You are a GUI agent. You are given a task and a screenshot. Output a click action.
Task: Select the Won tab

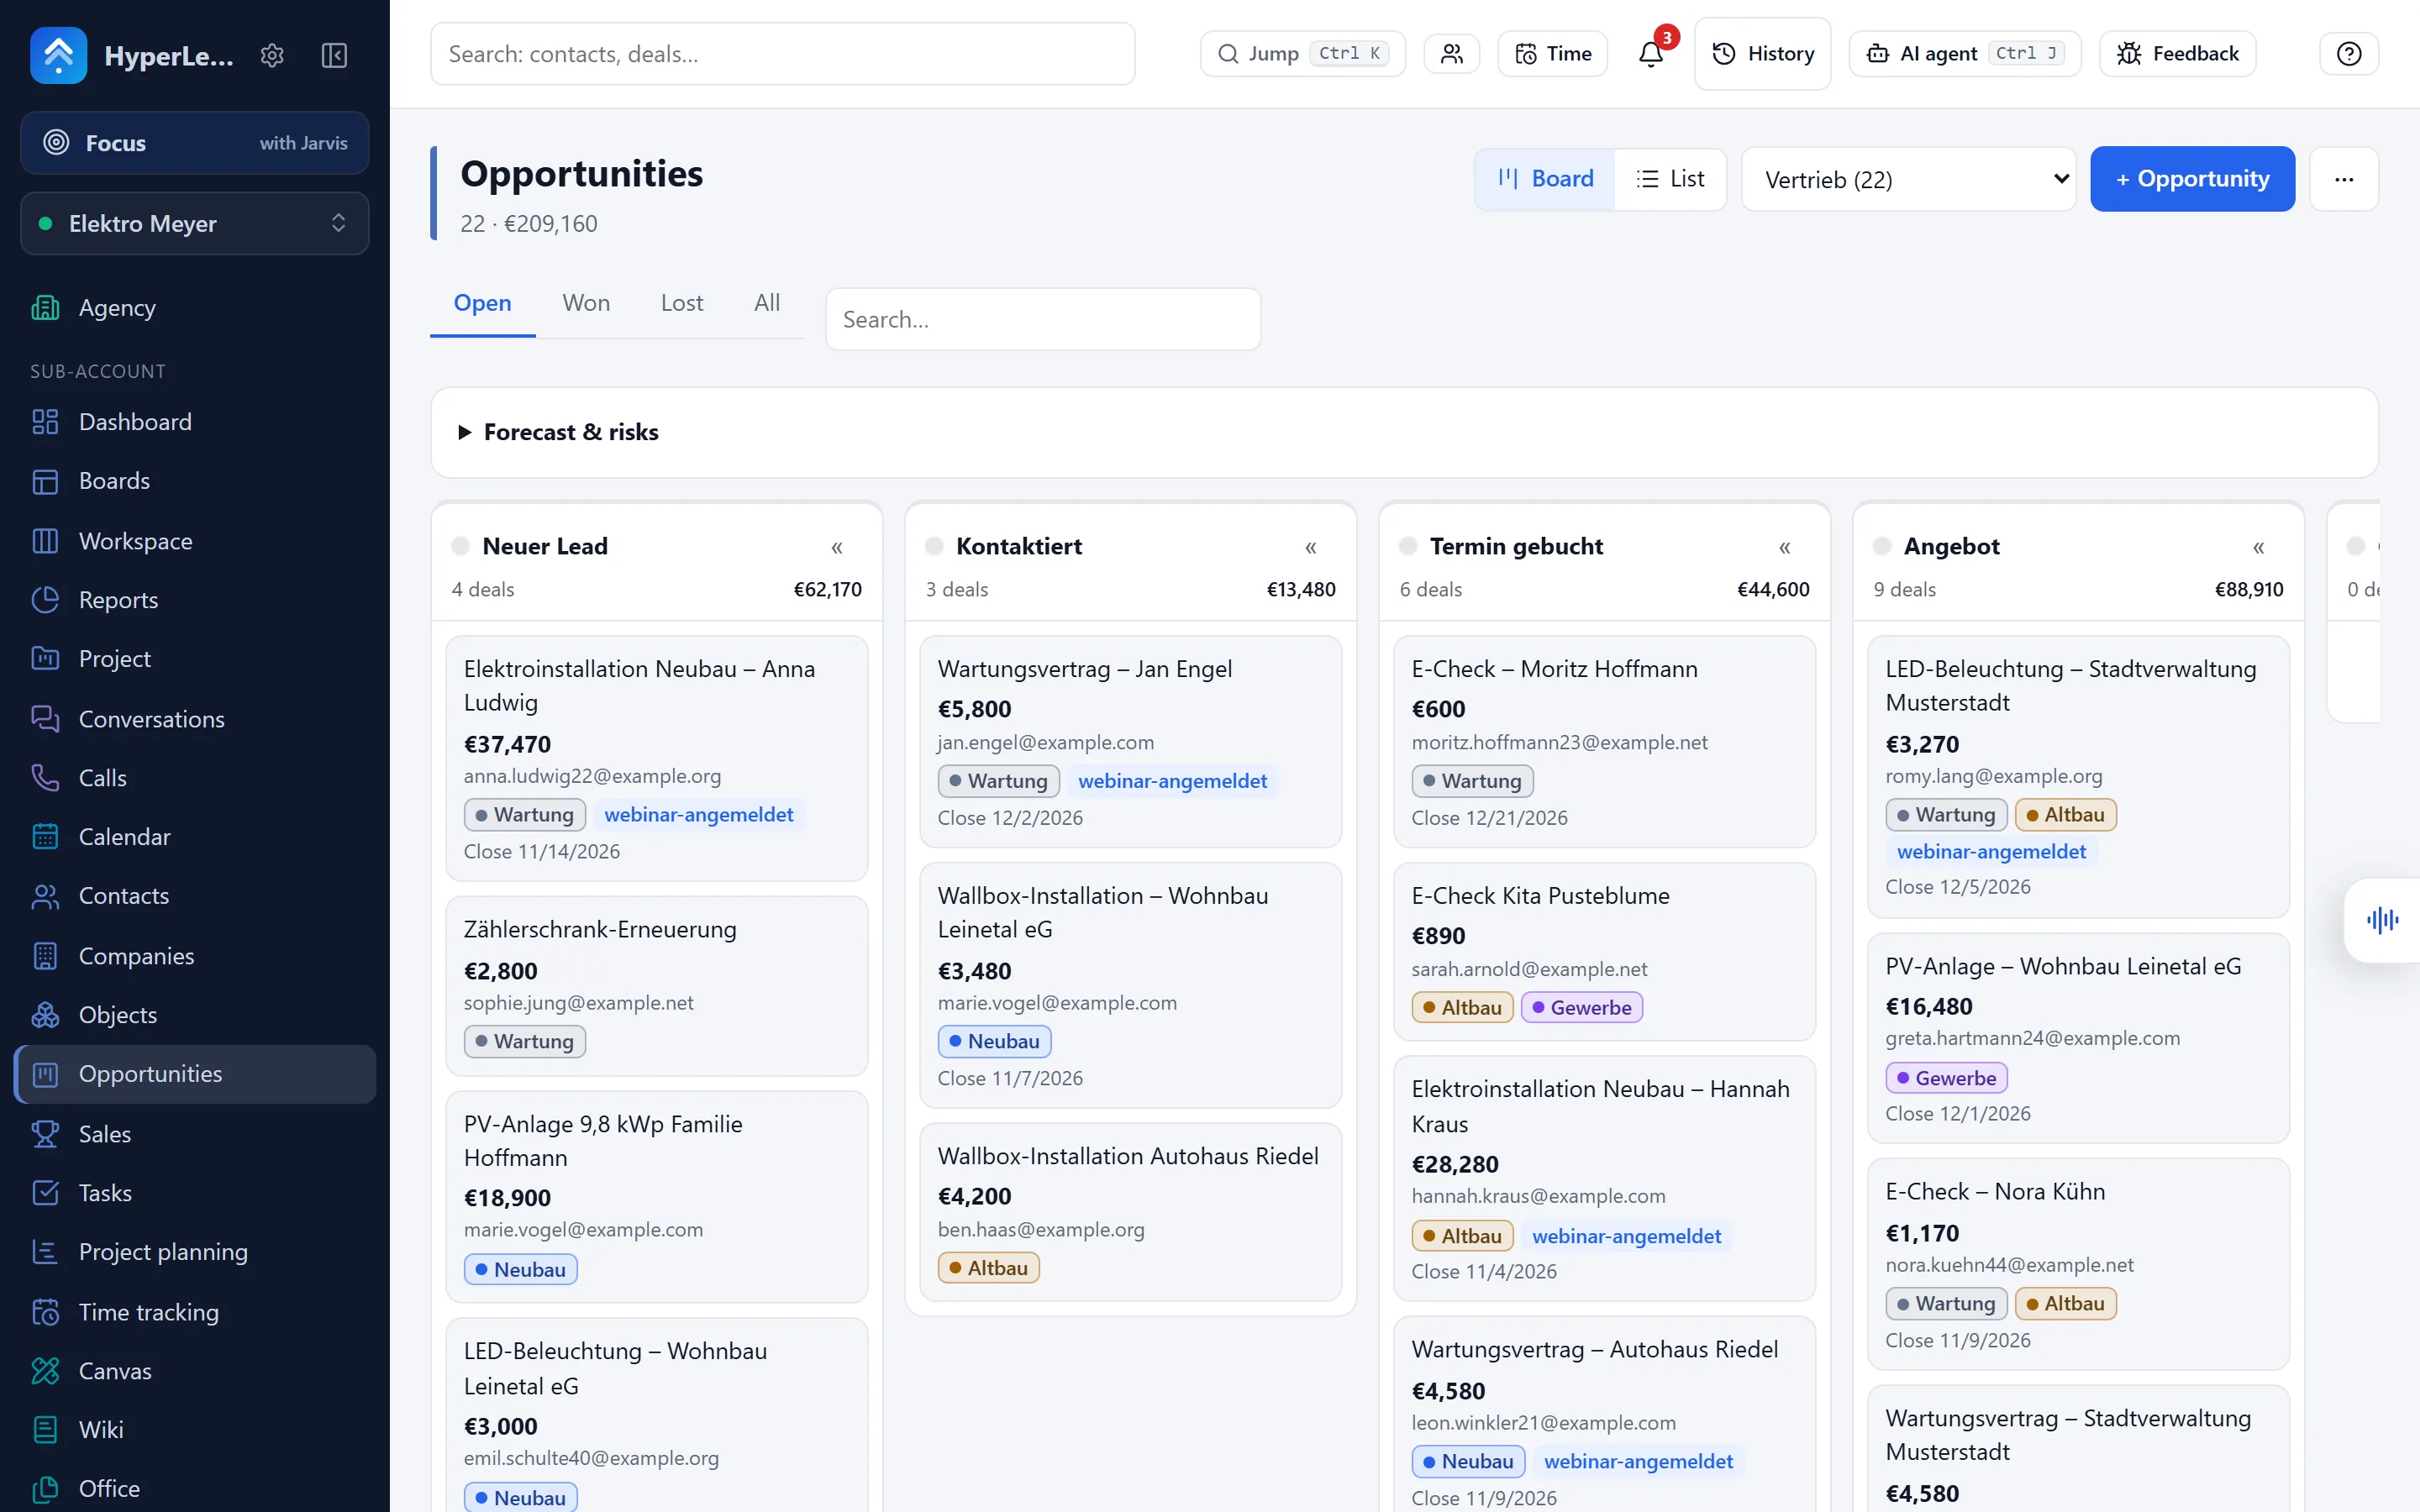(x=586, y=303)
